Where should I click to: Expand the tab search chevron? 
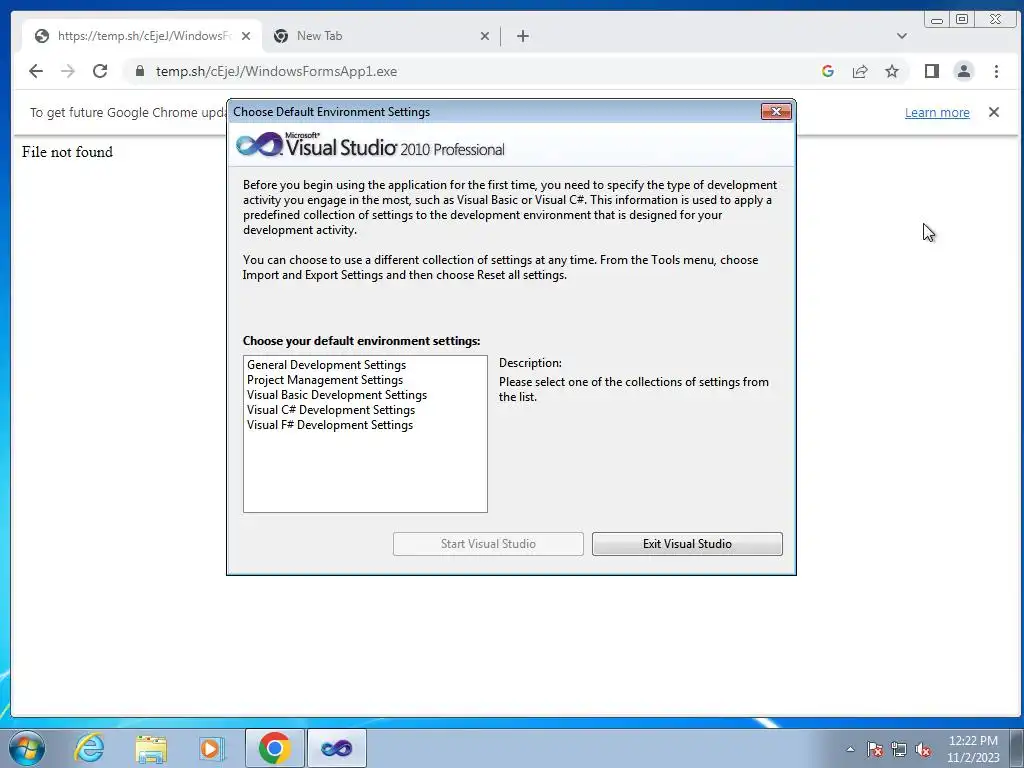(902, 36)
